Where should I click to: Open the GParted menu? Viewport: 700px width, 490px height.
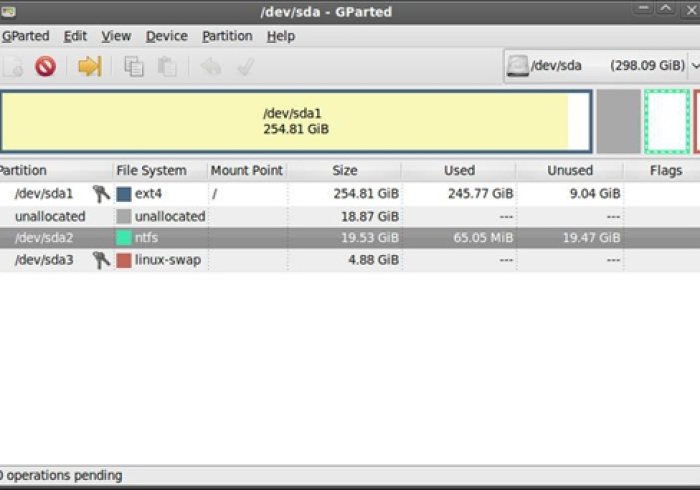(x=25, y=36)
